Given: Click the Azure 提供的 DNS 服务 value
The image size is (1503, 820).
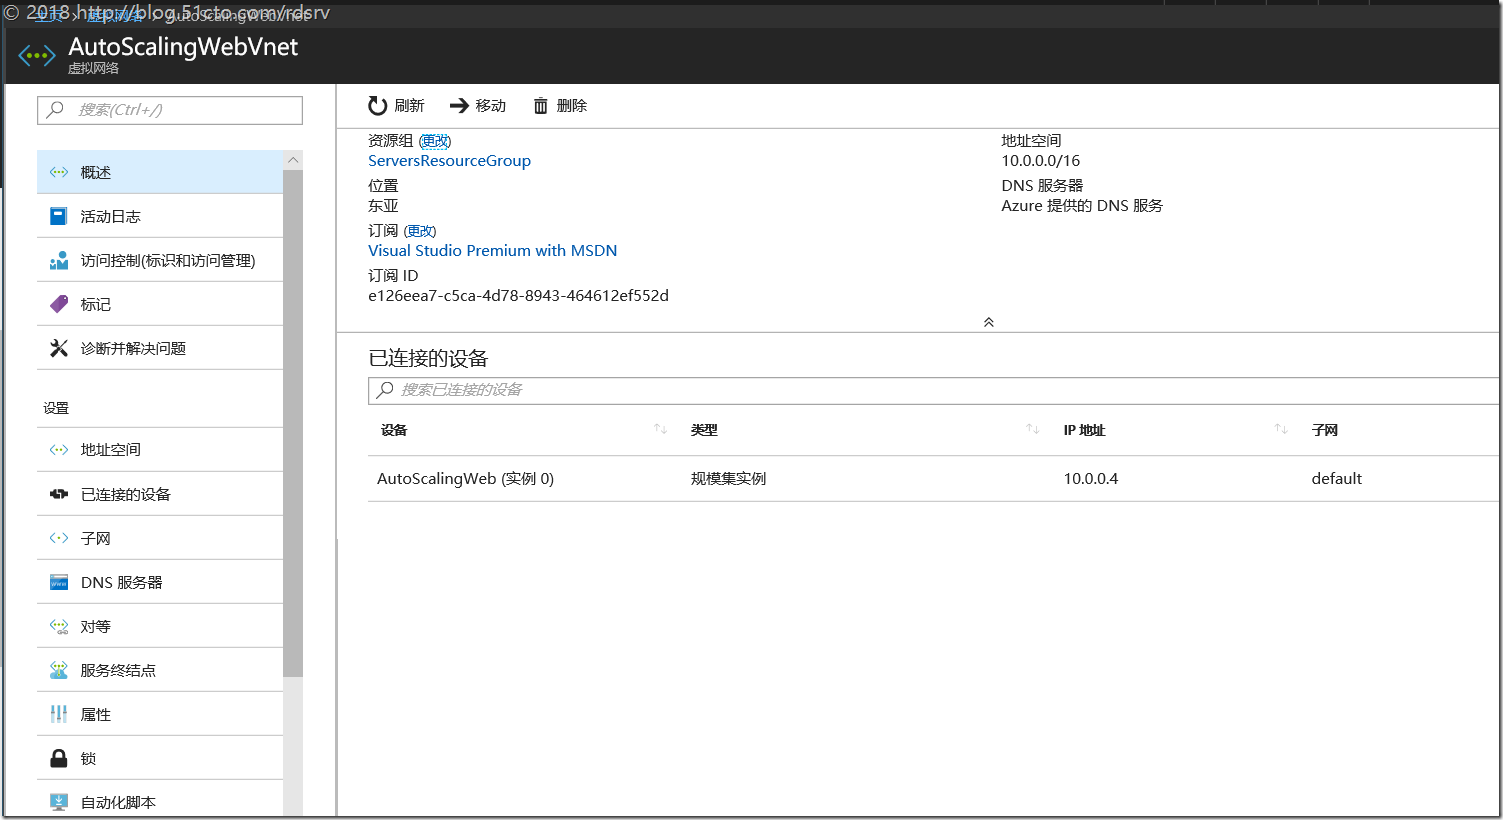Looking at the screenshot, I should [x=1082, y=206].
